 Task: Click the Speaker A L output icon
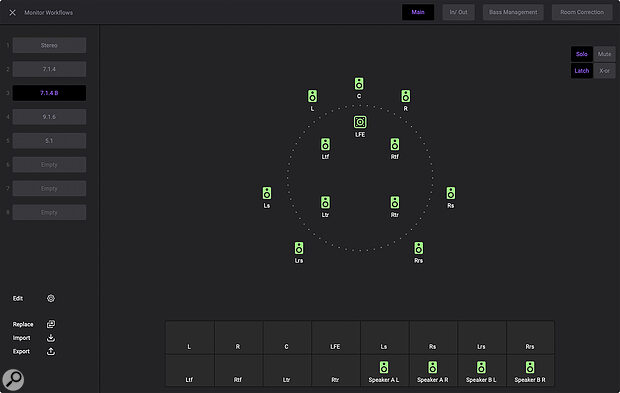(384, 367)
